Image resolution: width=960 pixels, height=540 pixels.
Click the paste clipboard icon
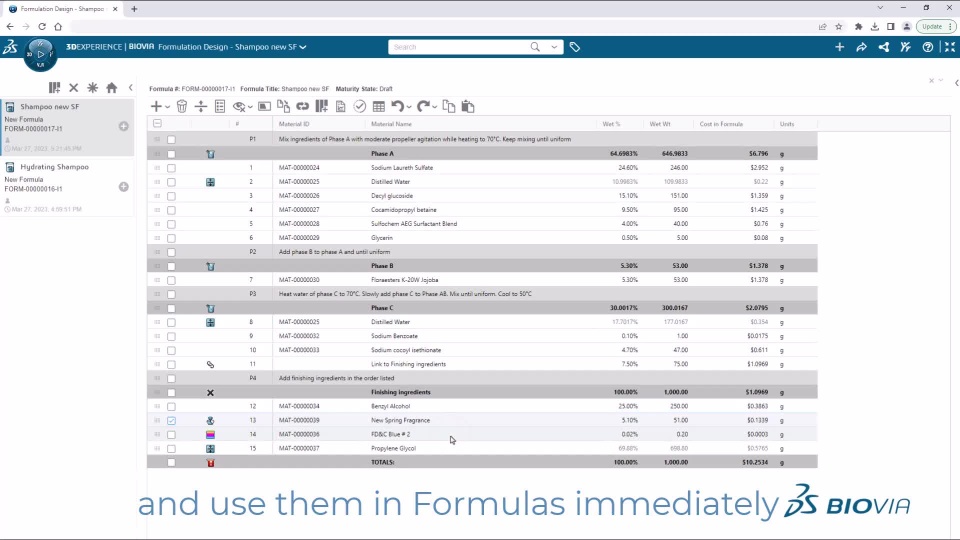(468, 107)
